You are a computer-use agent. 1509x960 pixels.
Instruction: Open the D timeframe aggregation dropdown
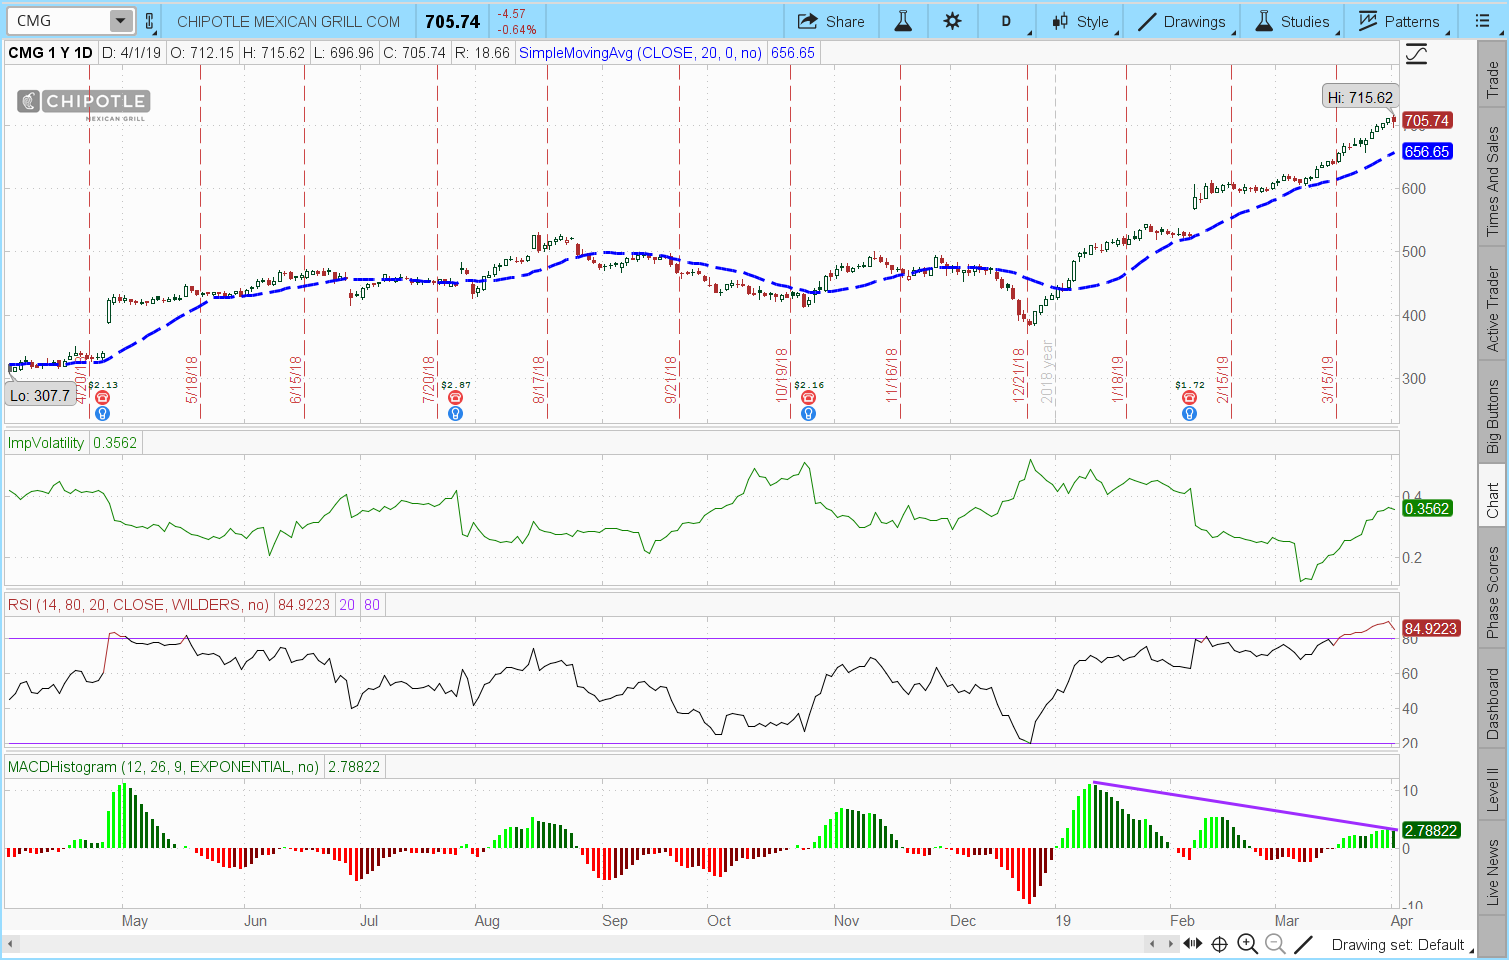point(1006,21)
